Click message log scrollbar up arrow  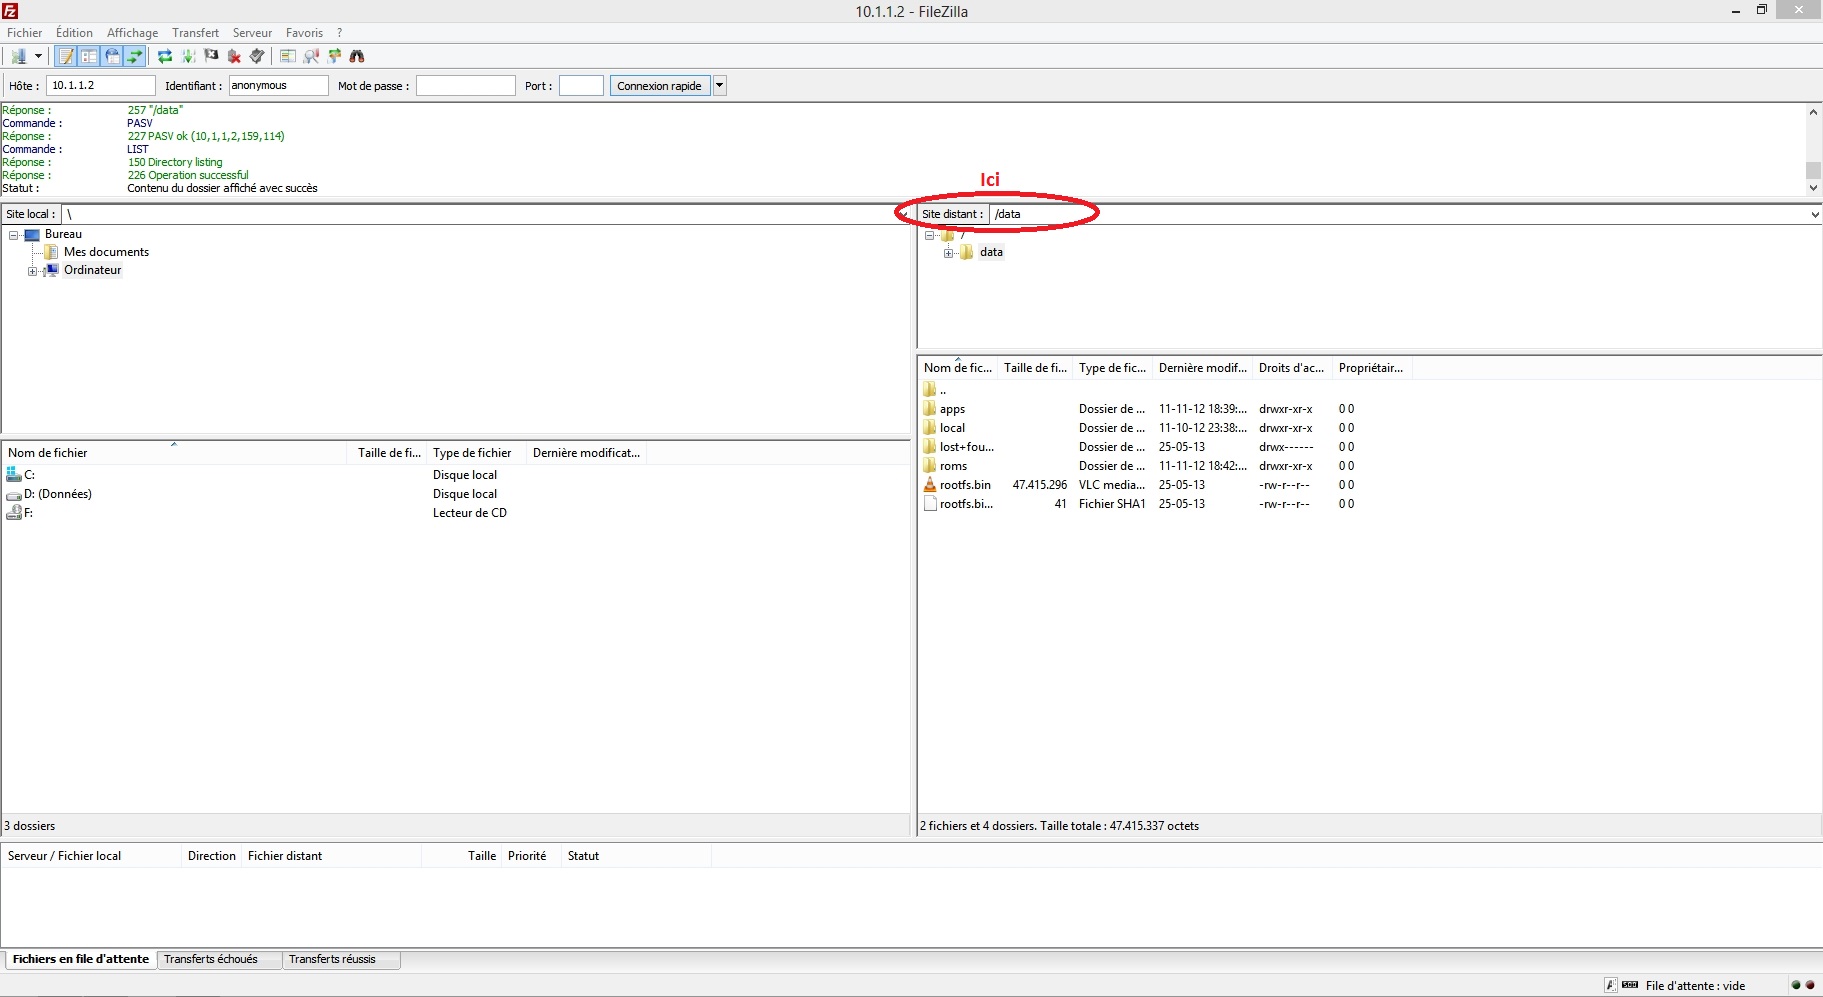coord(1813,112)
